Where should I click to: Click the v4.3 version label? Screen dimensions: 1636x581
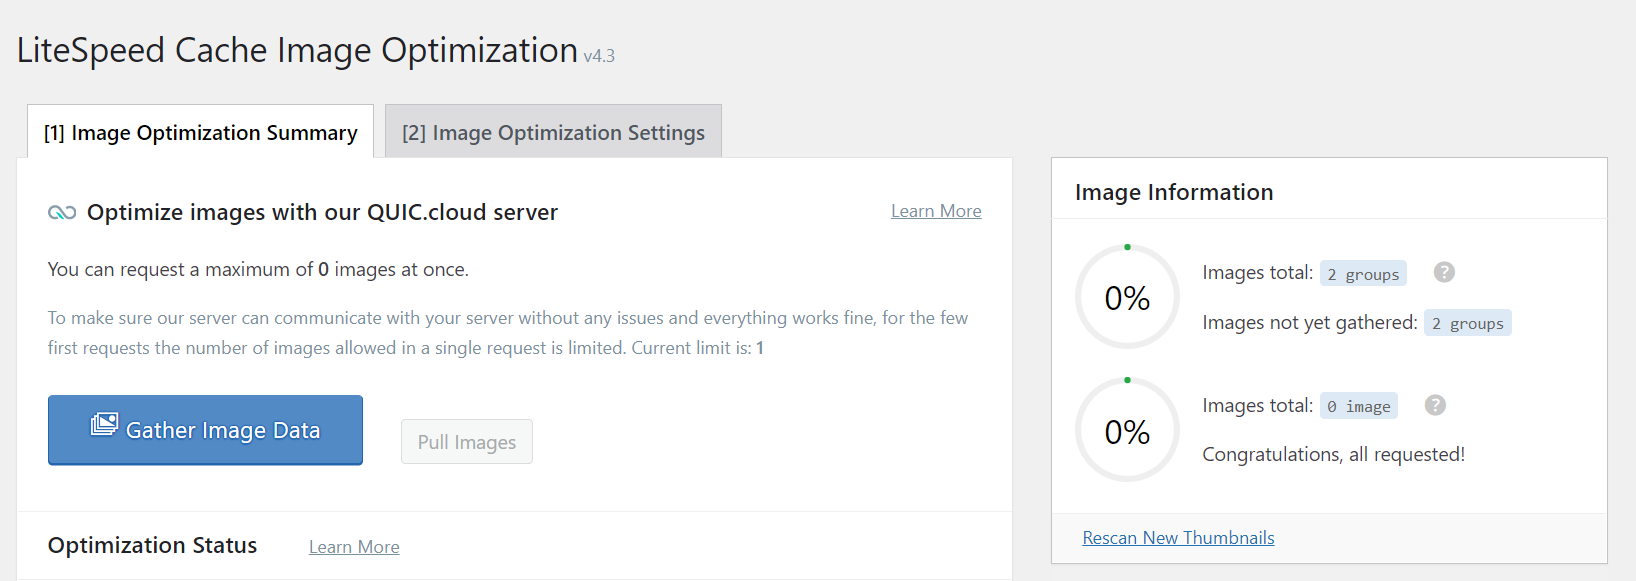click(599, 56)
